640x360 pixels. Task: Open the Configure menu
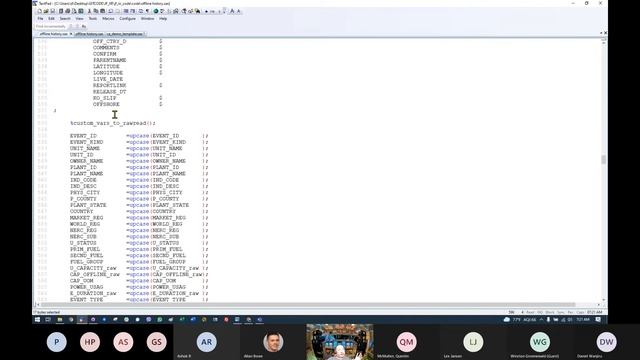point(127,19)
